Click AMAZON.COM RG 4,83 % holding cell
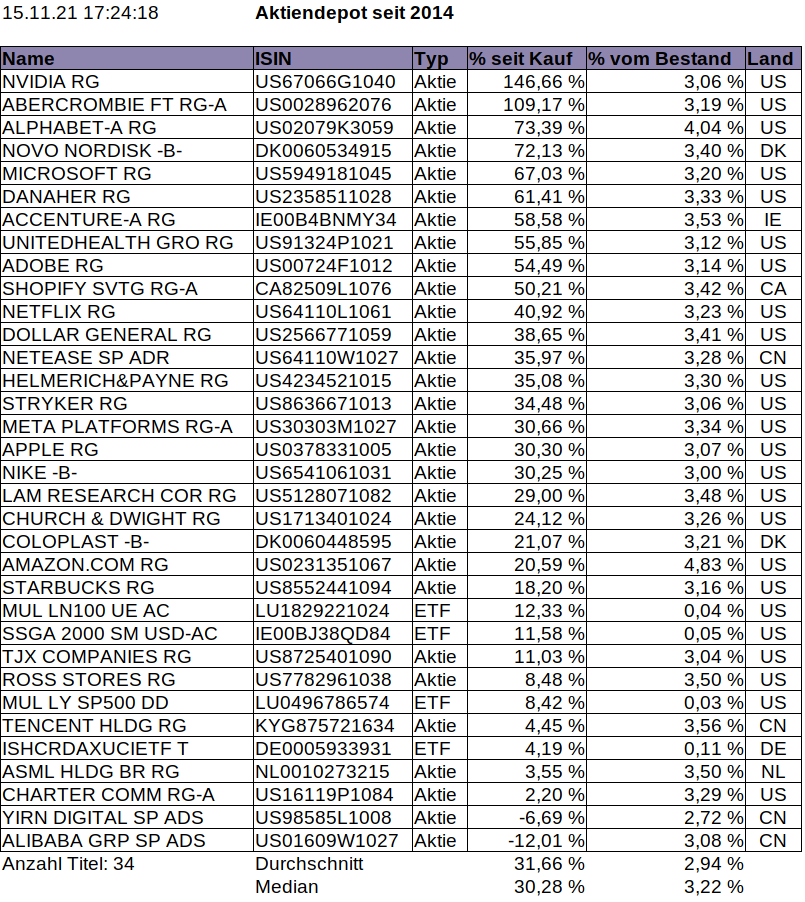This screenshot has height=902, width=805. [666, 564]
